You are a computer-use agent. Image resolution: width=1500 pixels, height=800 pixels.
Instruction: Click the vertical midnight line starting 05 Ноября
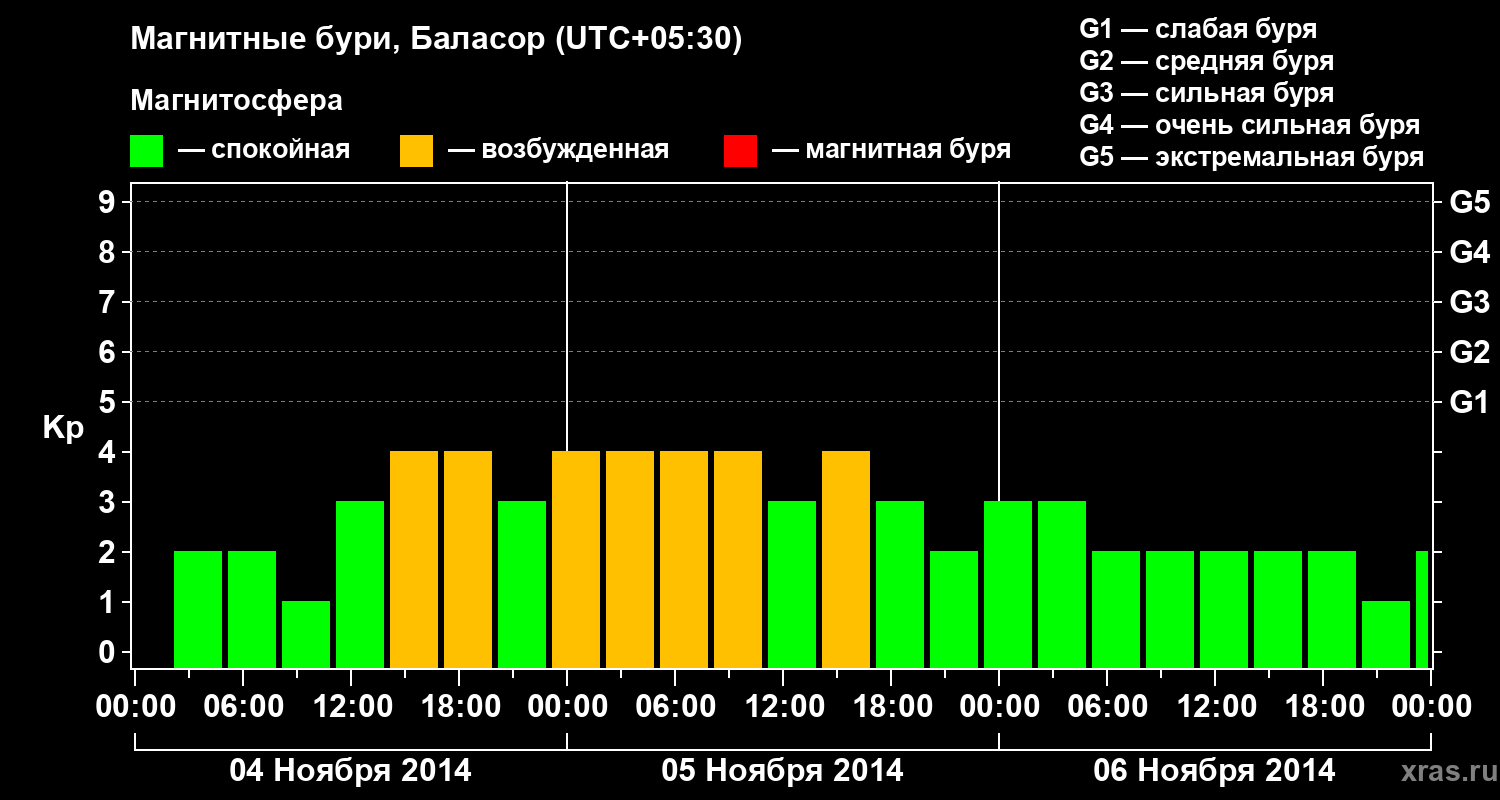coord(567,316)
